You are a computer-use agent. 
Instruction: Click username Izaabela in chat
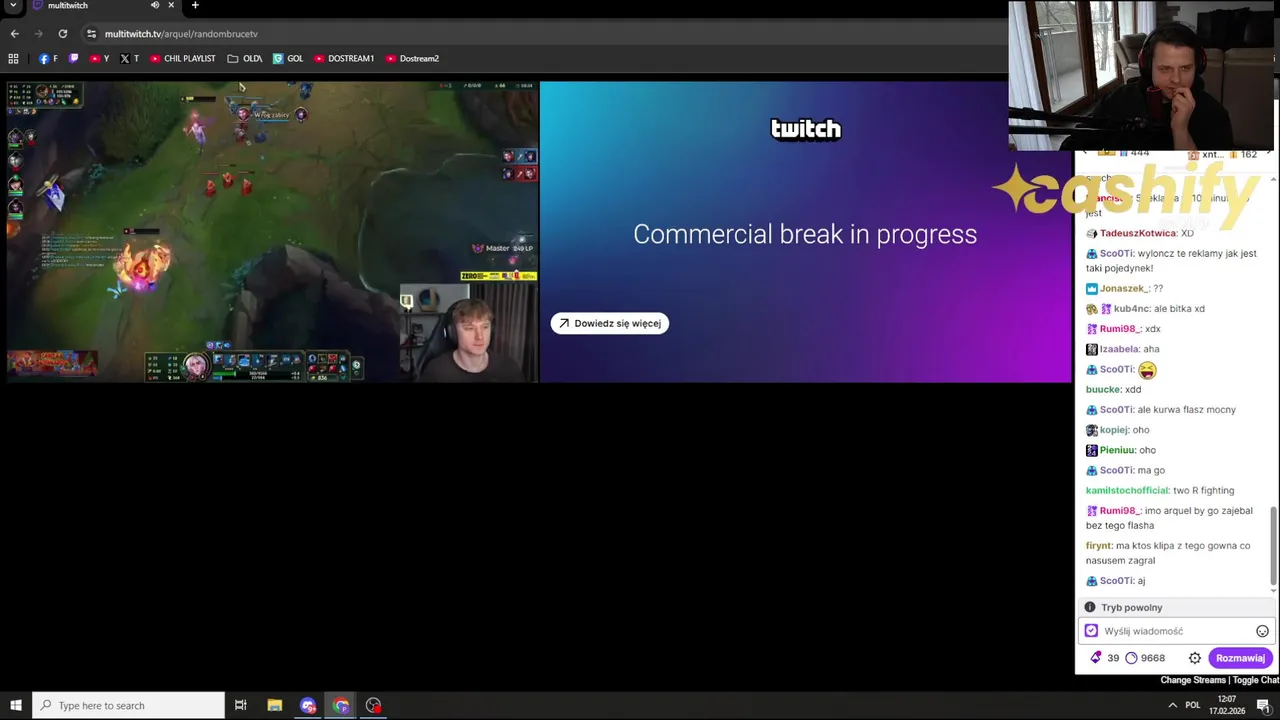click(x=1121, y=349)
